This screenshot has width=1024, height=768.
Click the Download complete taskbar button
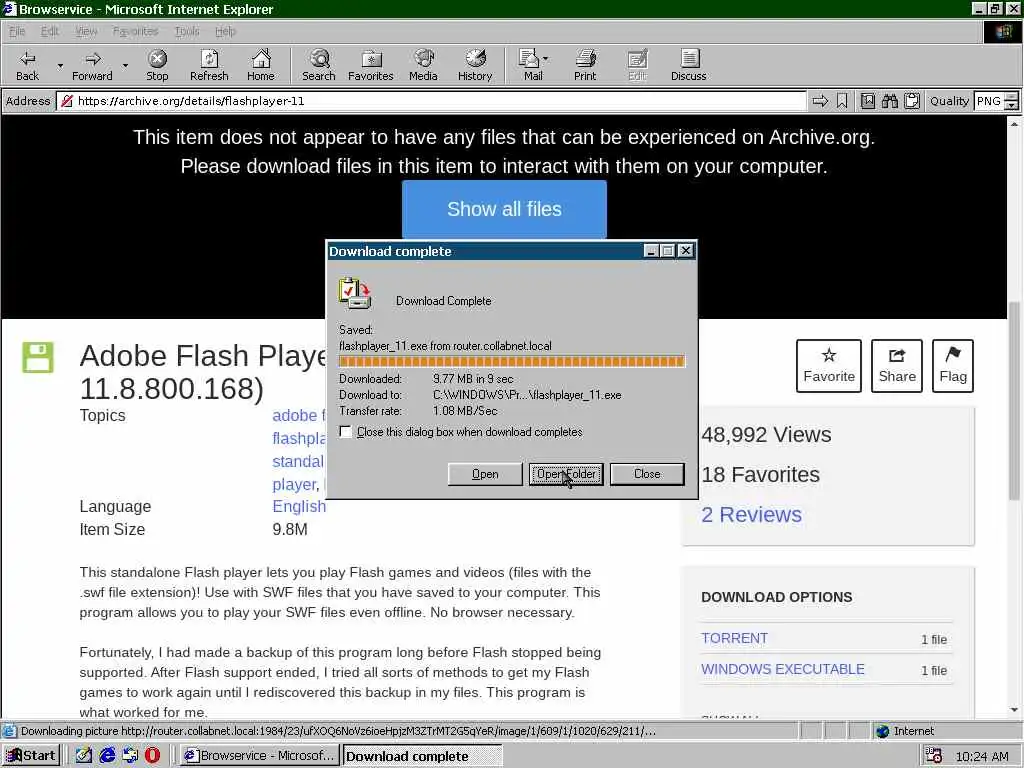(x=423, y=756)
